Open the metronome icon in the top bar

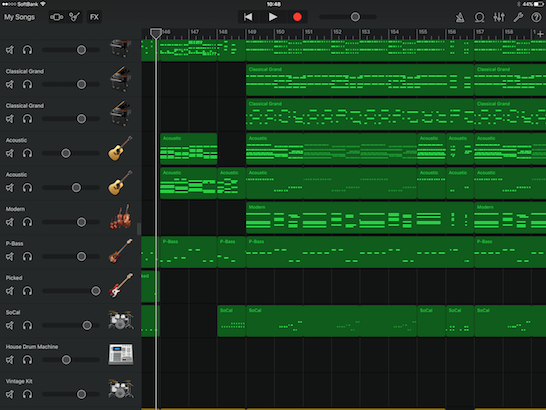point(460,17)
